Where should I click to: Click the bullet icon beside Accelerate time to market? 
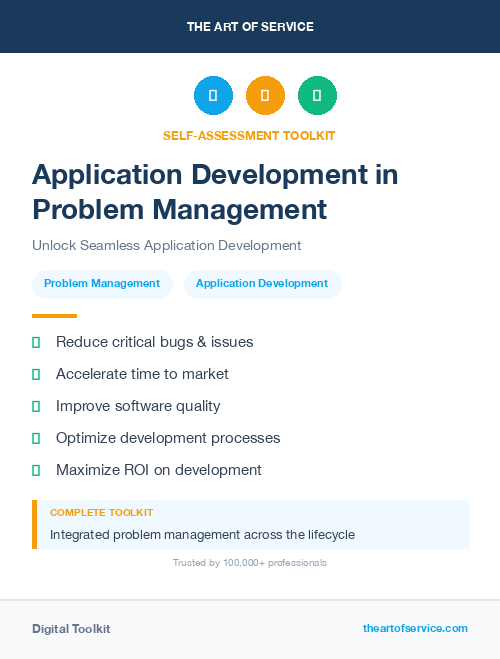pos(36,374)
